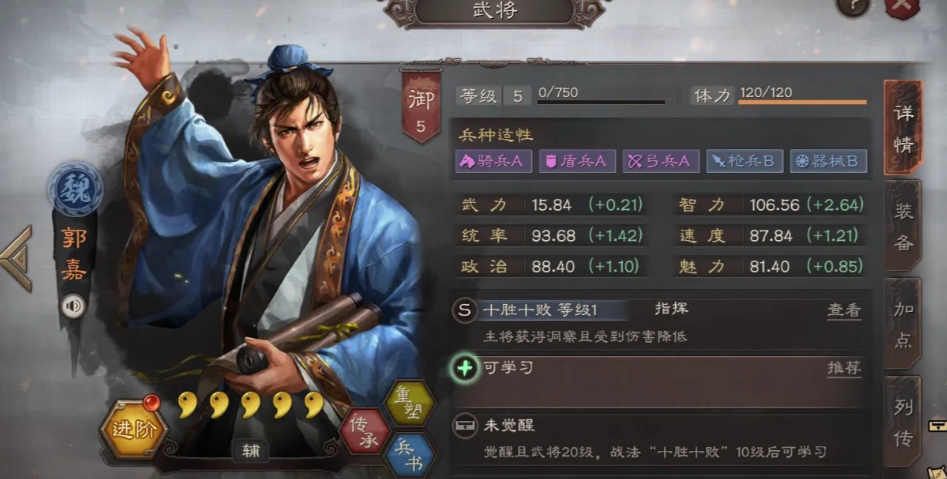Click 查看 link for 十胜十败 skill
Screen dimensions: 947x479
pos(844,310)
